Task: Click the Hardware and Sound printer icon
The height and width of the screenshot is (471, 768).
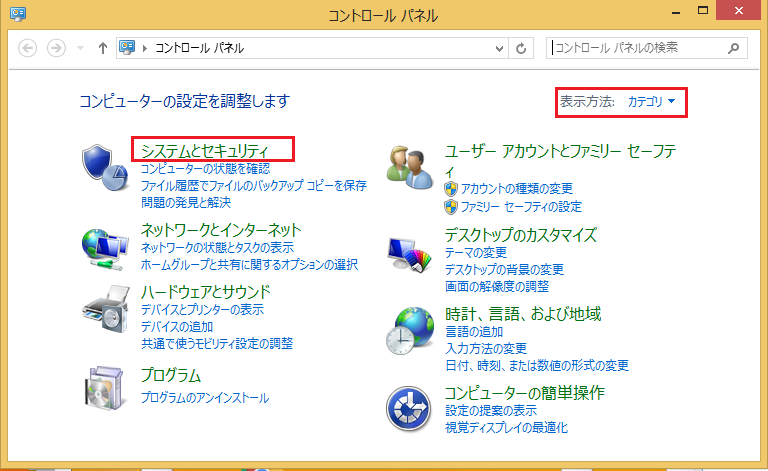Action: 105,308
